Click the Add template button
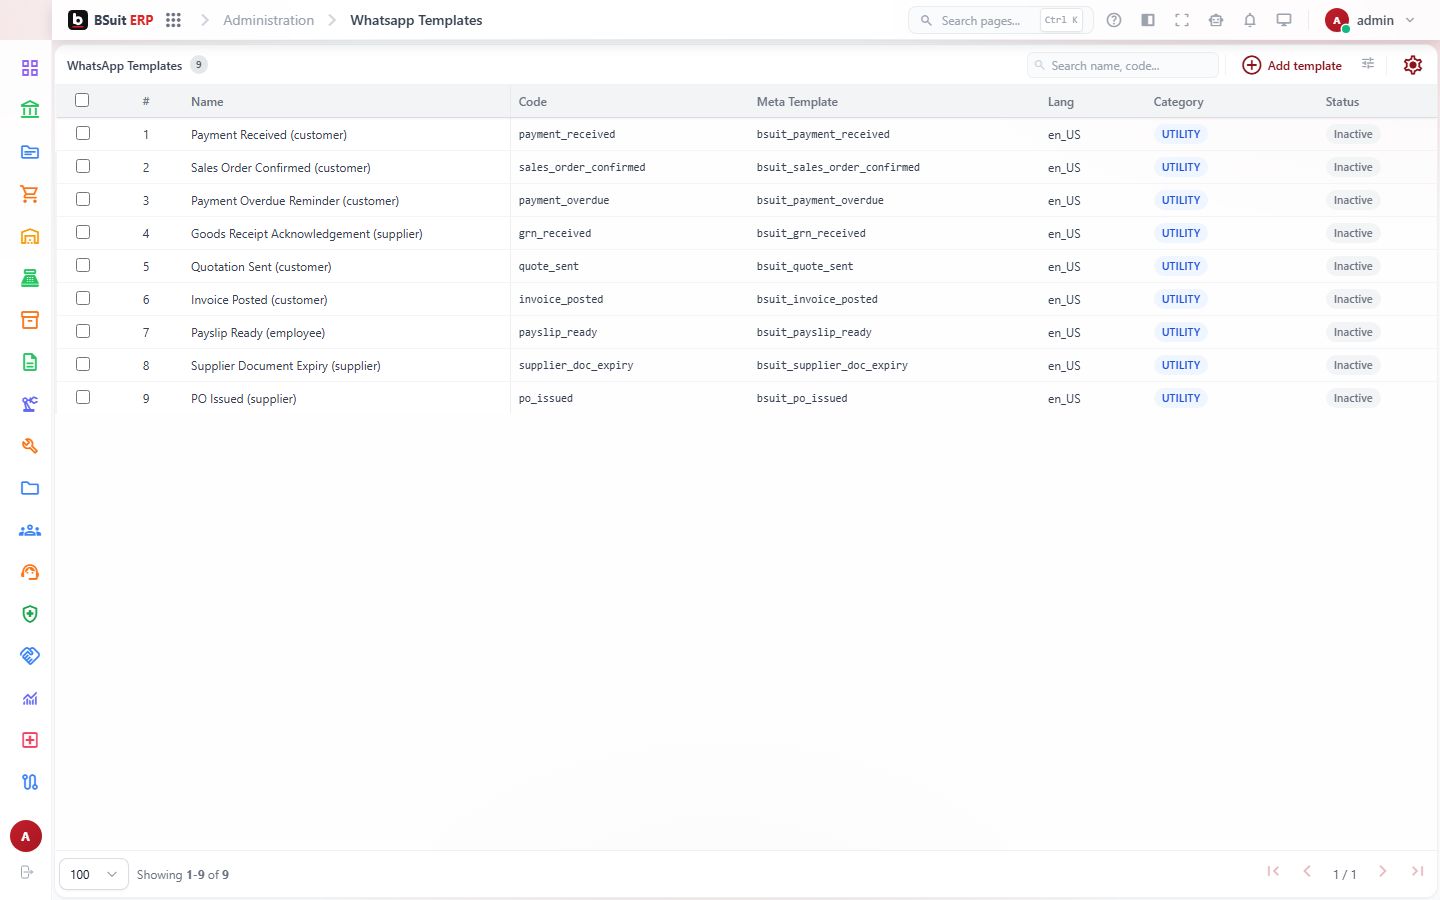Image resolution: width=1440 pixels, height=900 pixels. (1292, 65)
